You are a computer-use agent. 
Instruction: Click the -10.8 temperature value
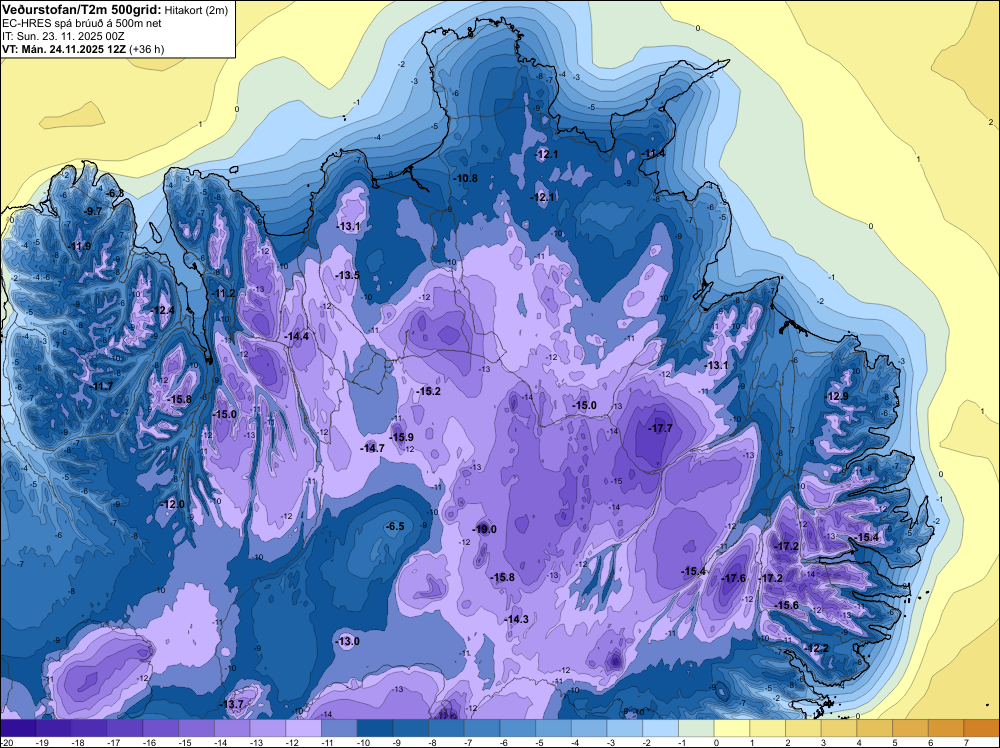(x=465, y=179)
